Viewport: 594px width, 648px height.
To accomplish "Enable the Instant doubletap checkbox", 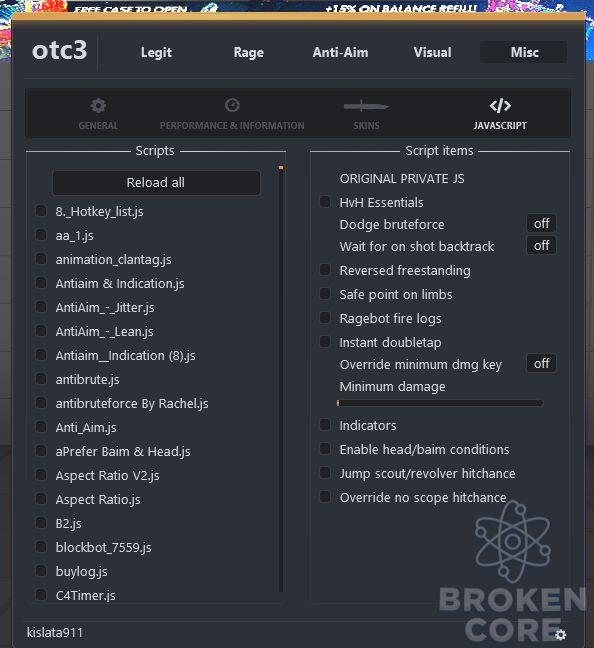I will 325,342.
